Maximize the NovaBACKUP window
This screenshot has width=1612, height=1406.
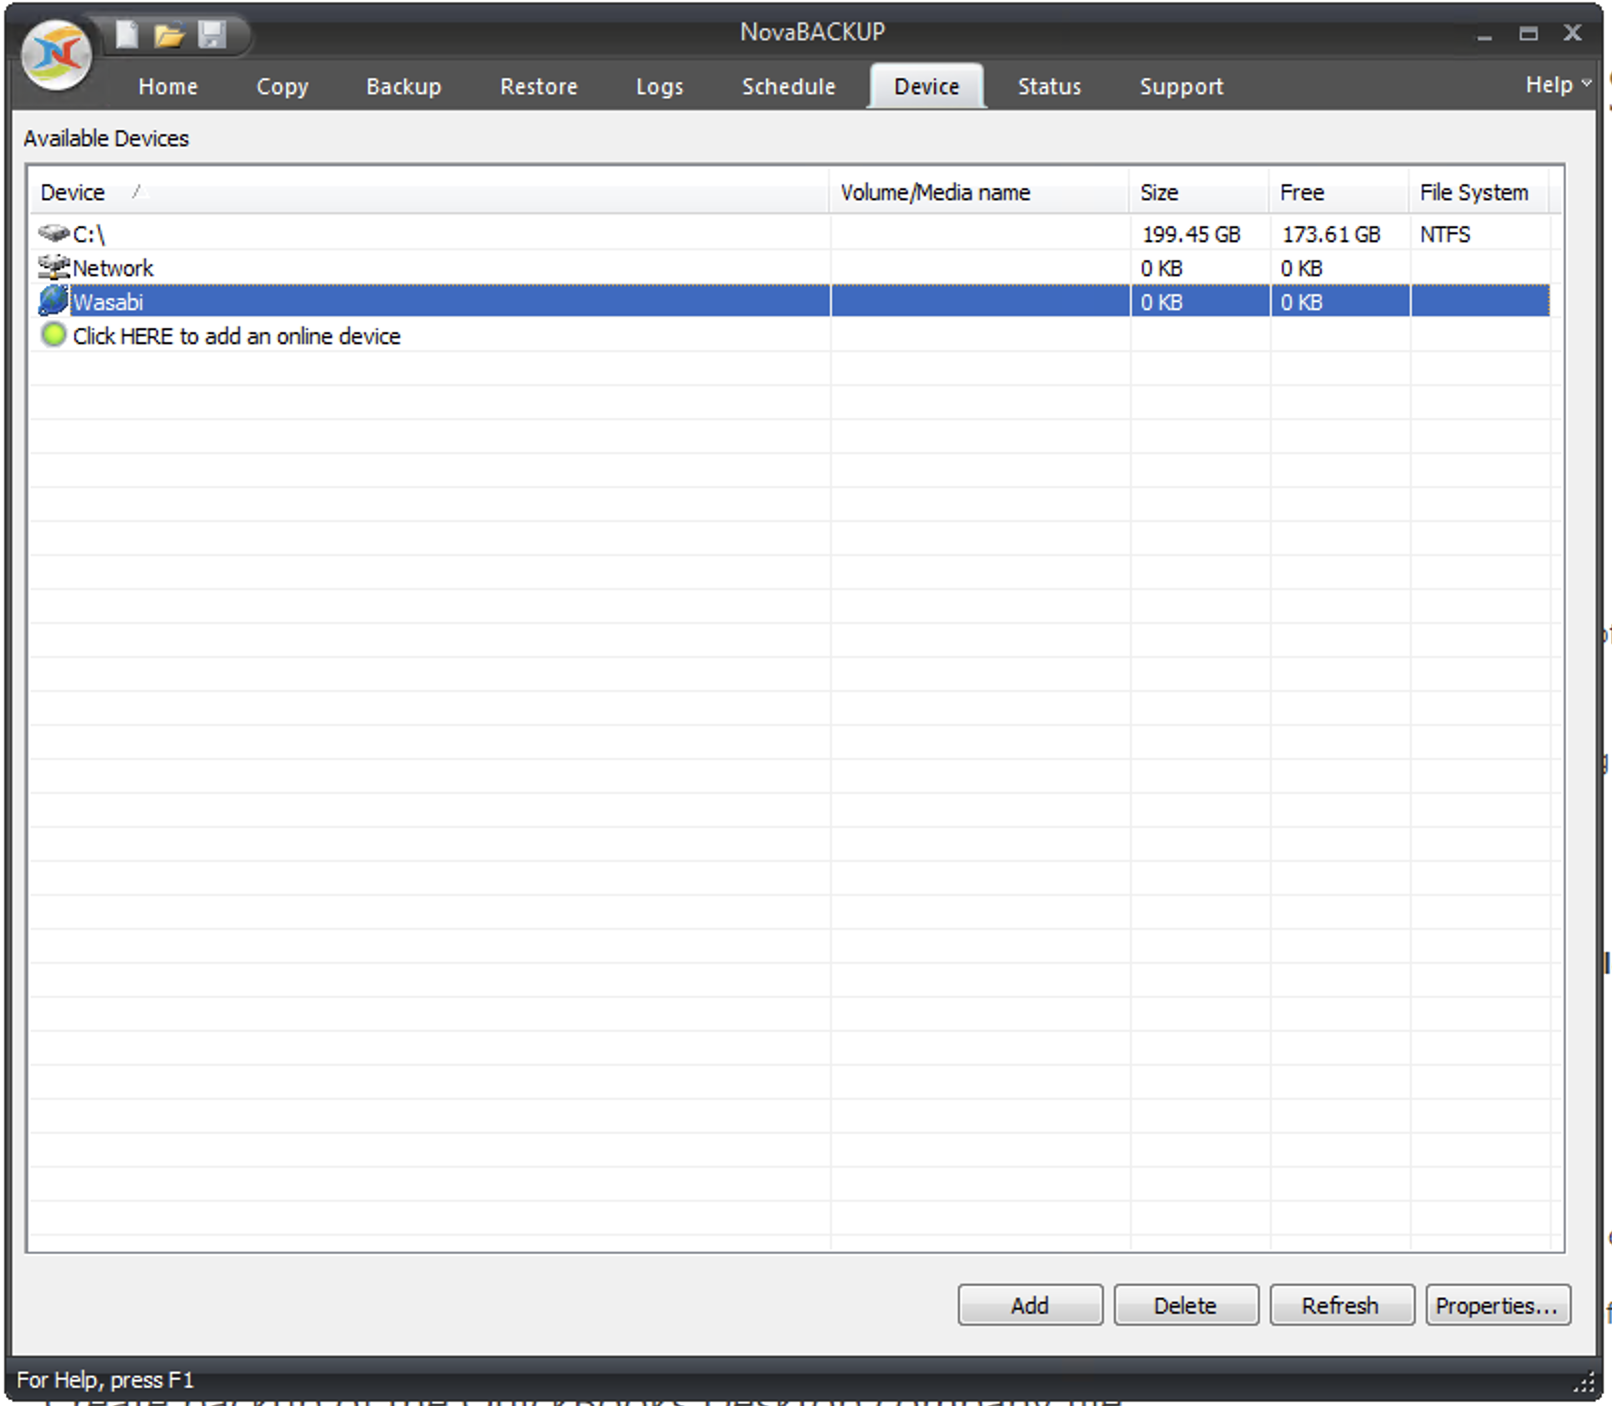(1528, 34)
